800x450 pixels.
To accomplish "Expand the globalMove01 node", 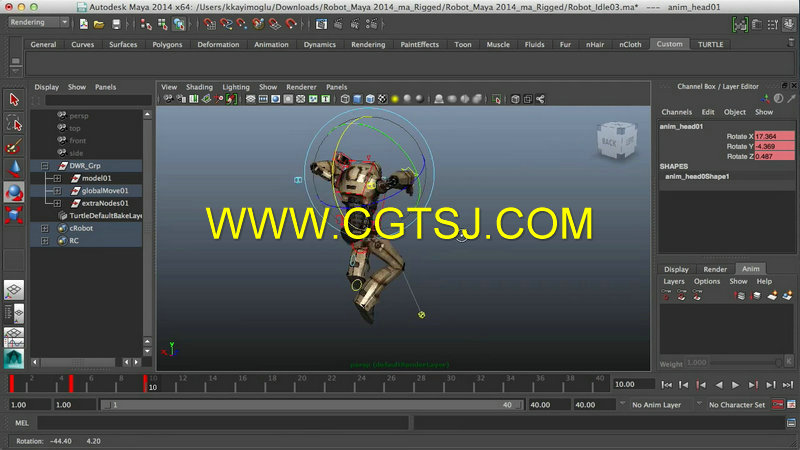I will (x=57, y=191).
